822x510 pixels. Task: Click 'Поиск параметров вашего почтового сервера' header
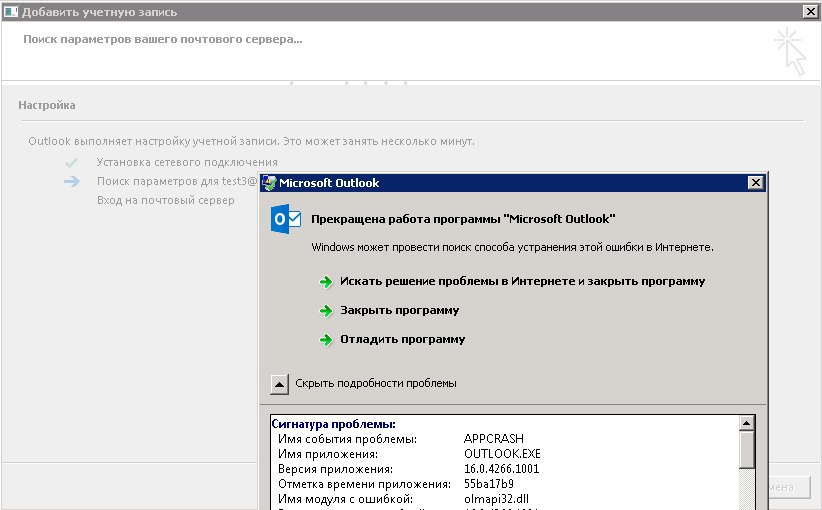pyautogui.click(x=163, y=39)
